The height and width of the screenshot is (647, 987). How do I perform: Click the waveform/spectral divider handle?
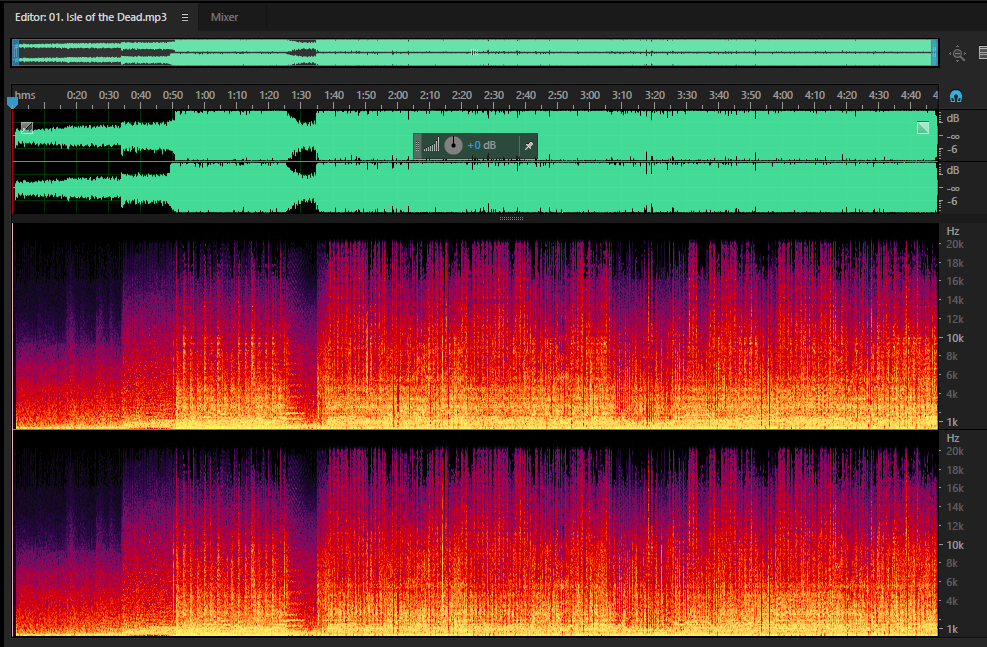[511, 218]
